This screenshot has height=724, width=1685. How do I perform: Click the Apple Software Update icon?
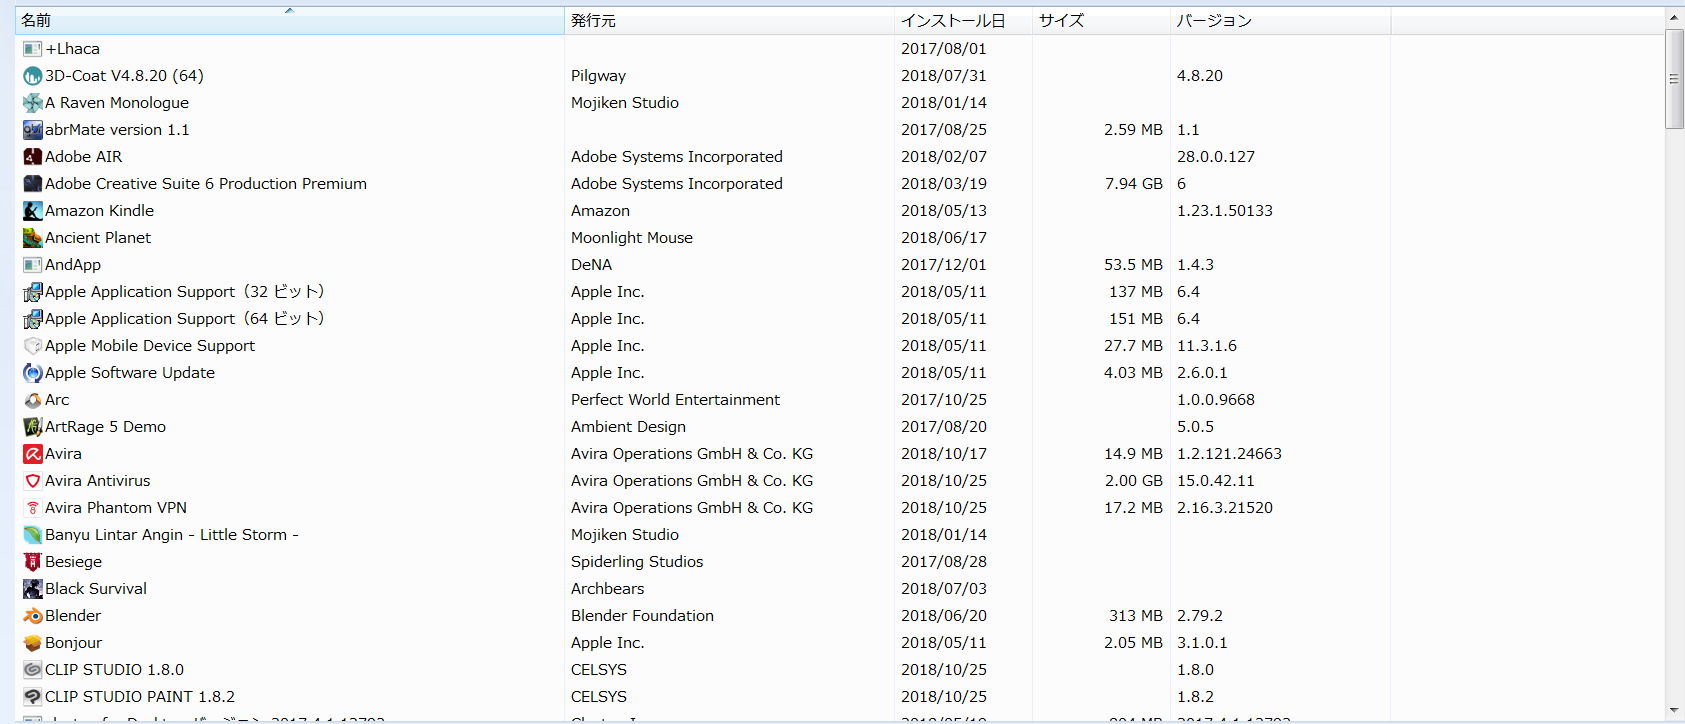coord(33,373)
